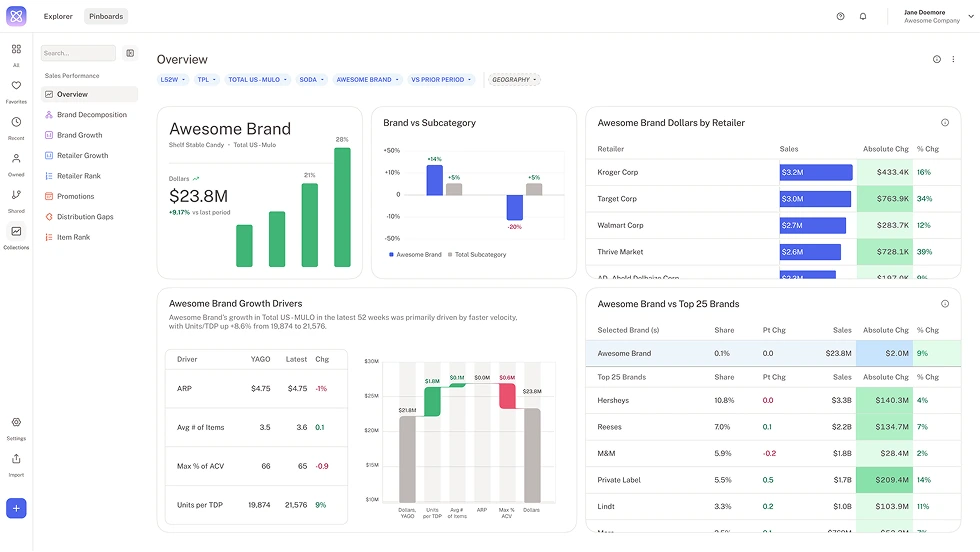Image resolution: width=980 pixels, height=552 pixels.
Task: Sort by Retailer column header
Action: click(x=611, y=149)
